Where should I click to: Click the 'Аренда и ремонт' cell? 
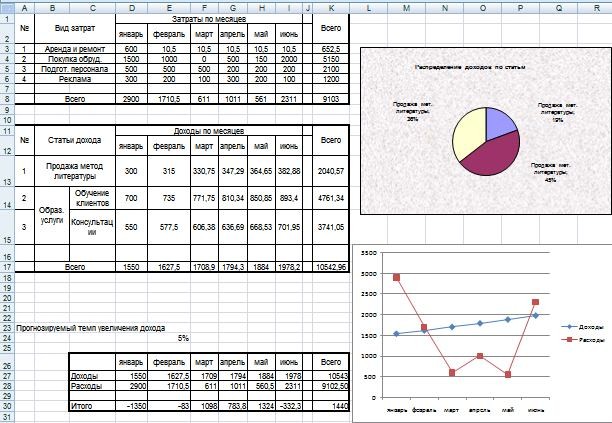point(75,49)
